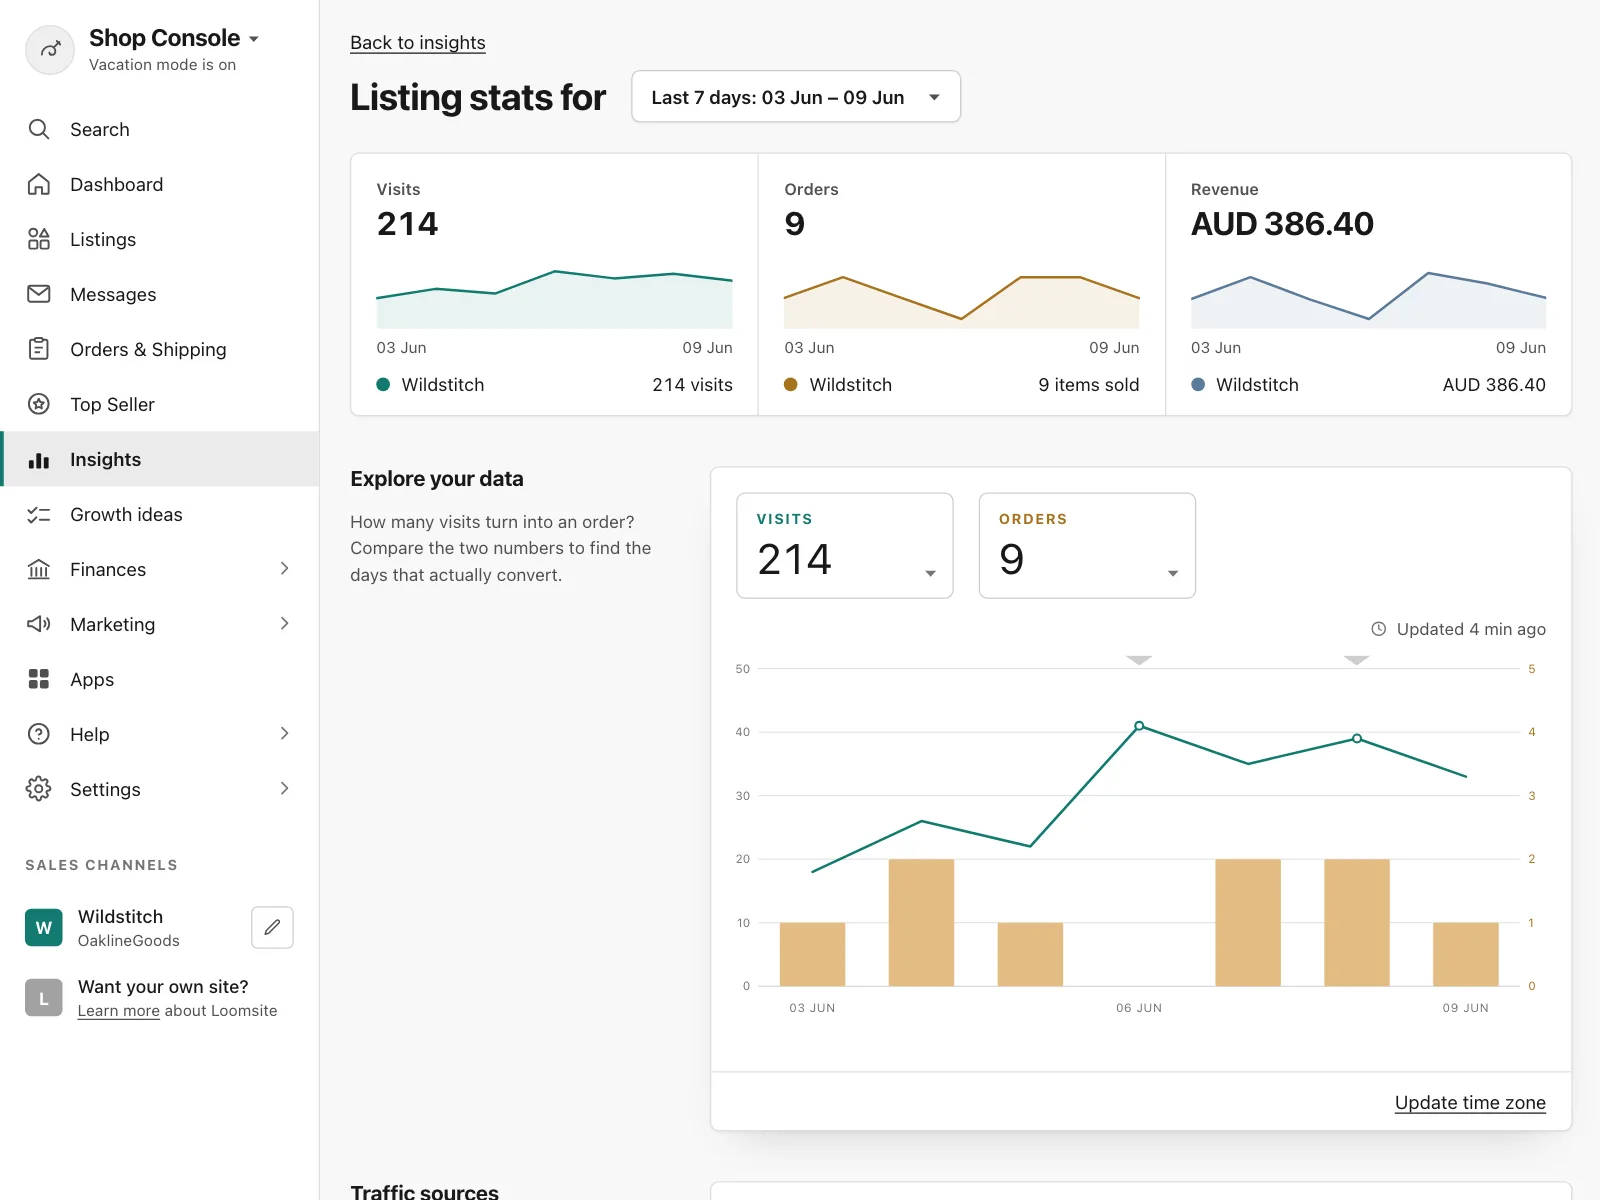
Task: Click the '06 JUN' axis label
Action: (x=1139, y=1008)
